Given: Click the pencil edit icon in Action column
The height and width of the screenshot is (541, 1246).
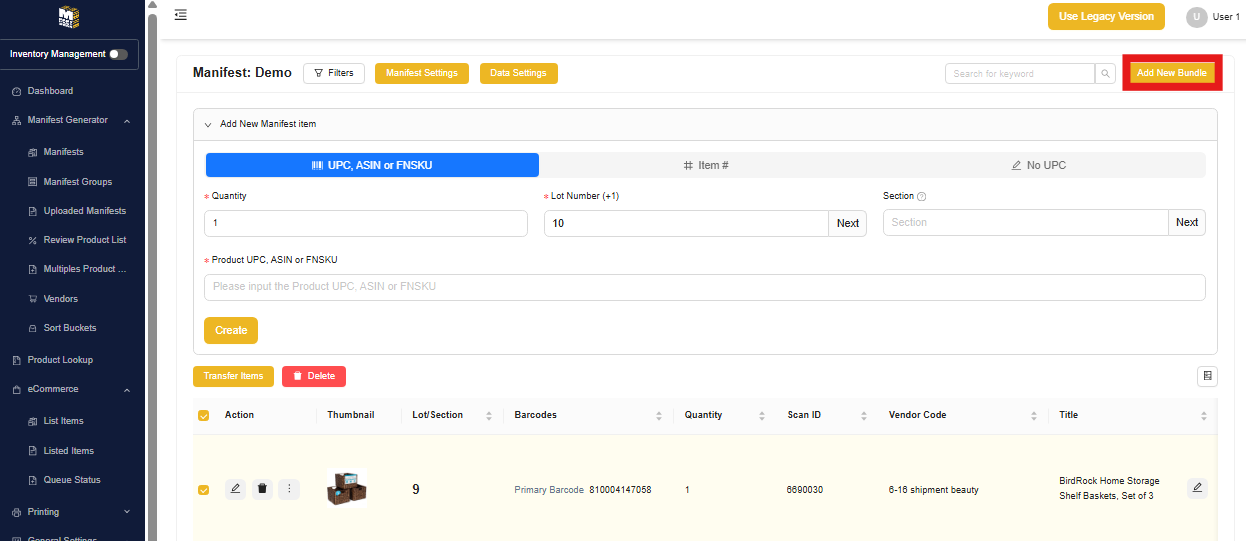Looking at the screenshot, I should pos(235,489).
